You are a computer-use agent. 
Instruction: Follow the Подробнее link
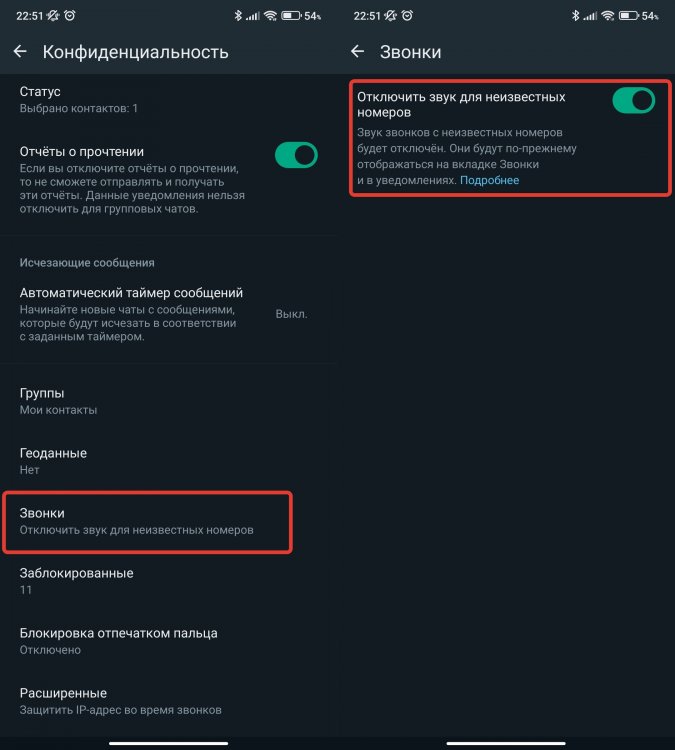489,180
